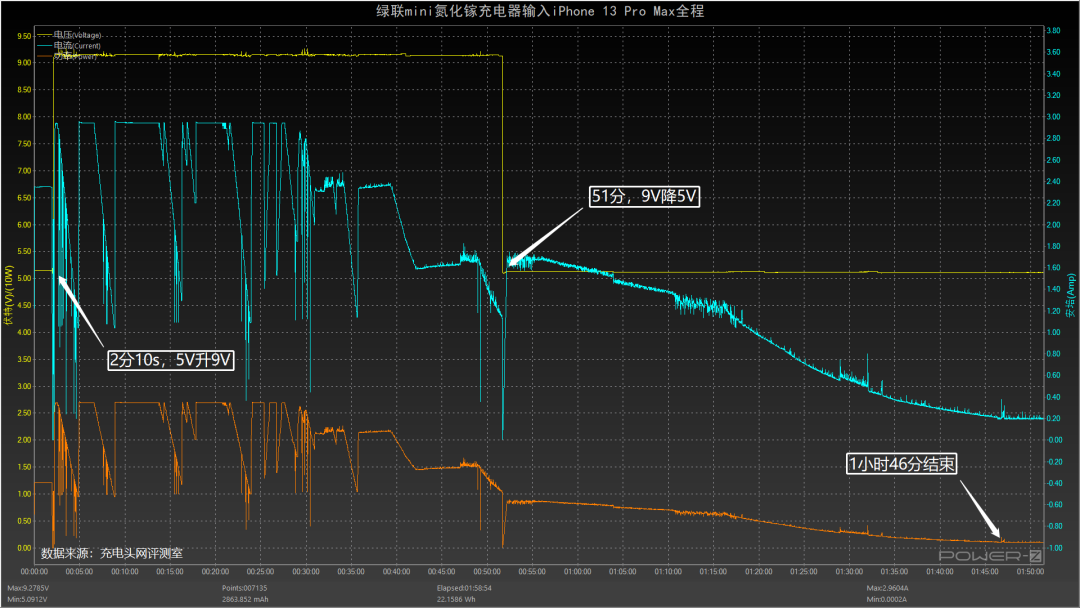The height and width of the screenshot is (608, 1080).
Task: Click the 1.60 amp axis tick
Action: pos(1053,268)
